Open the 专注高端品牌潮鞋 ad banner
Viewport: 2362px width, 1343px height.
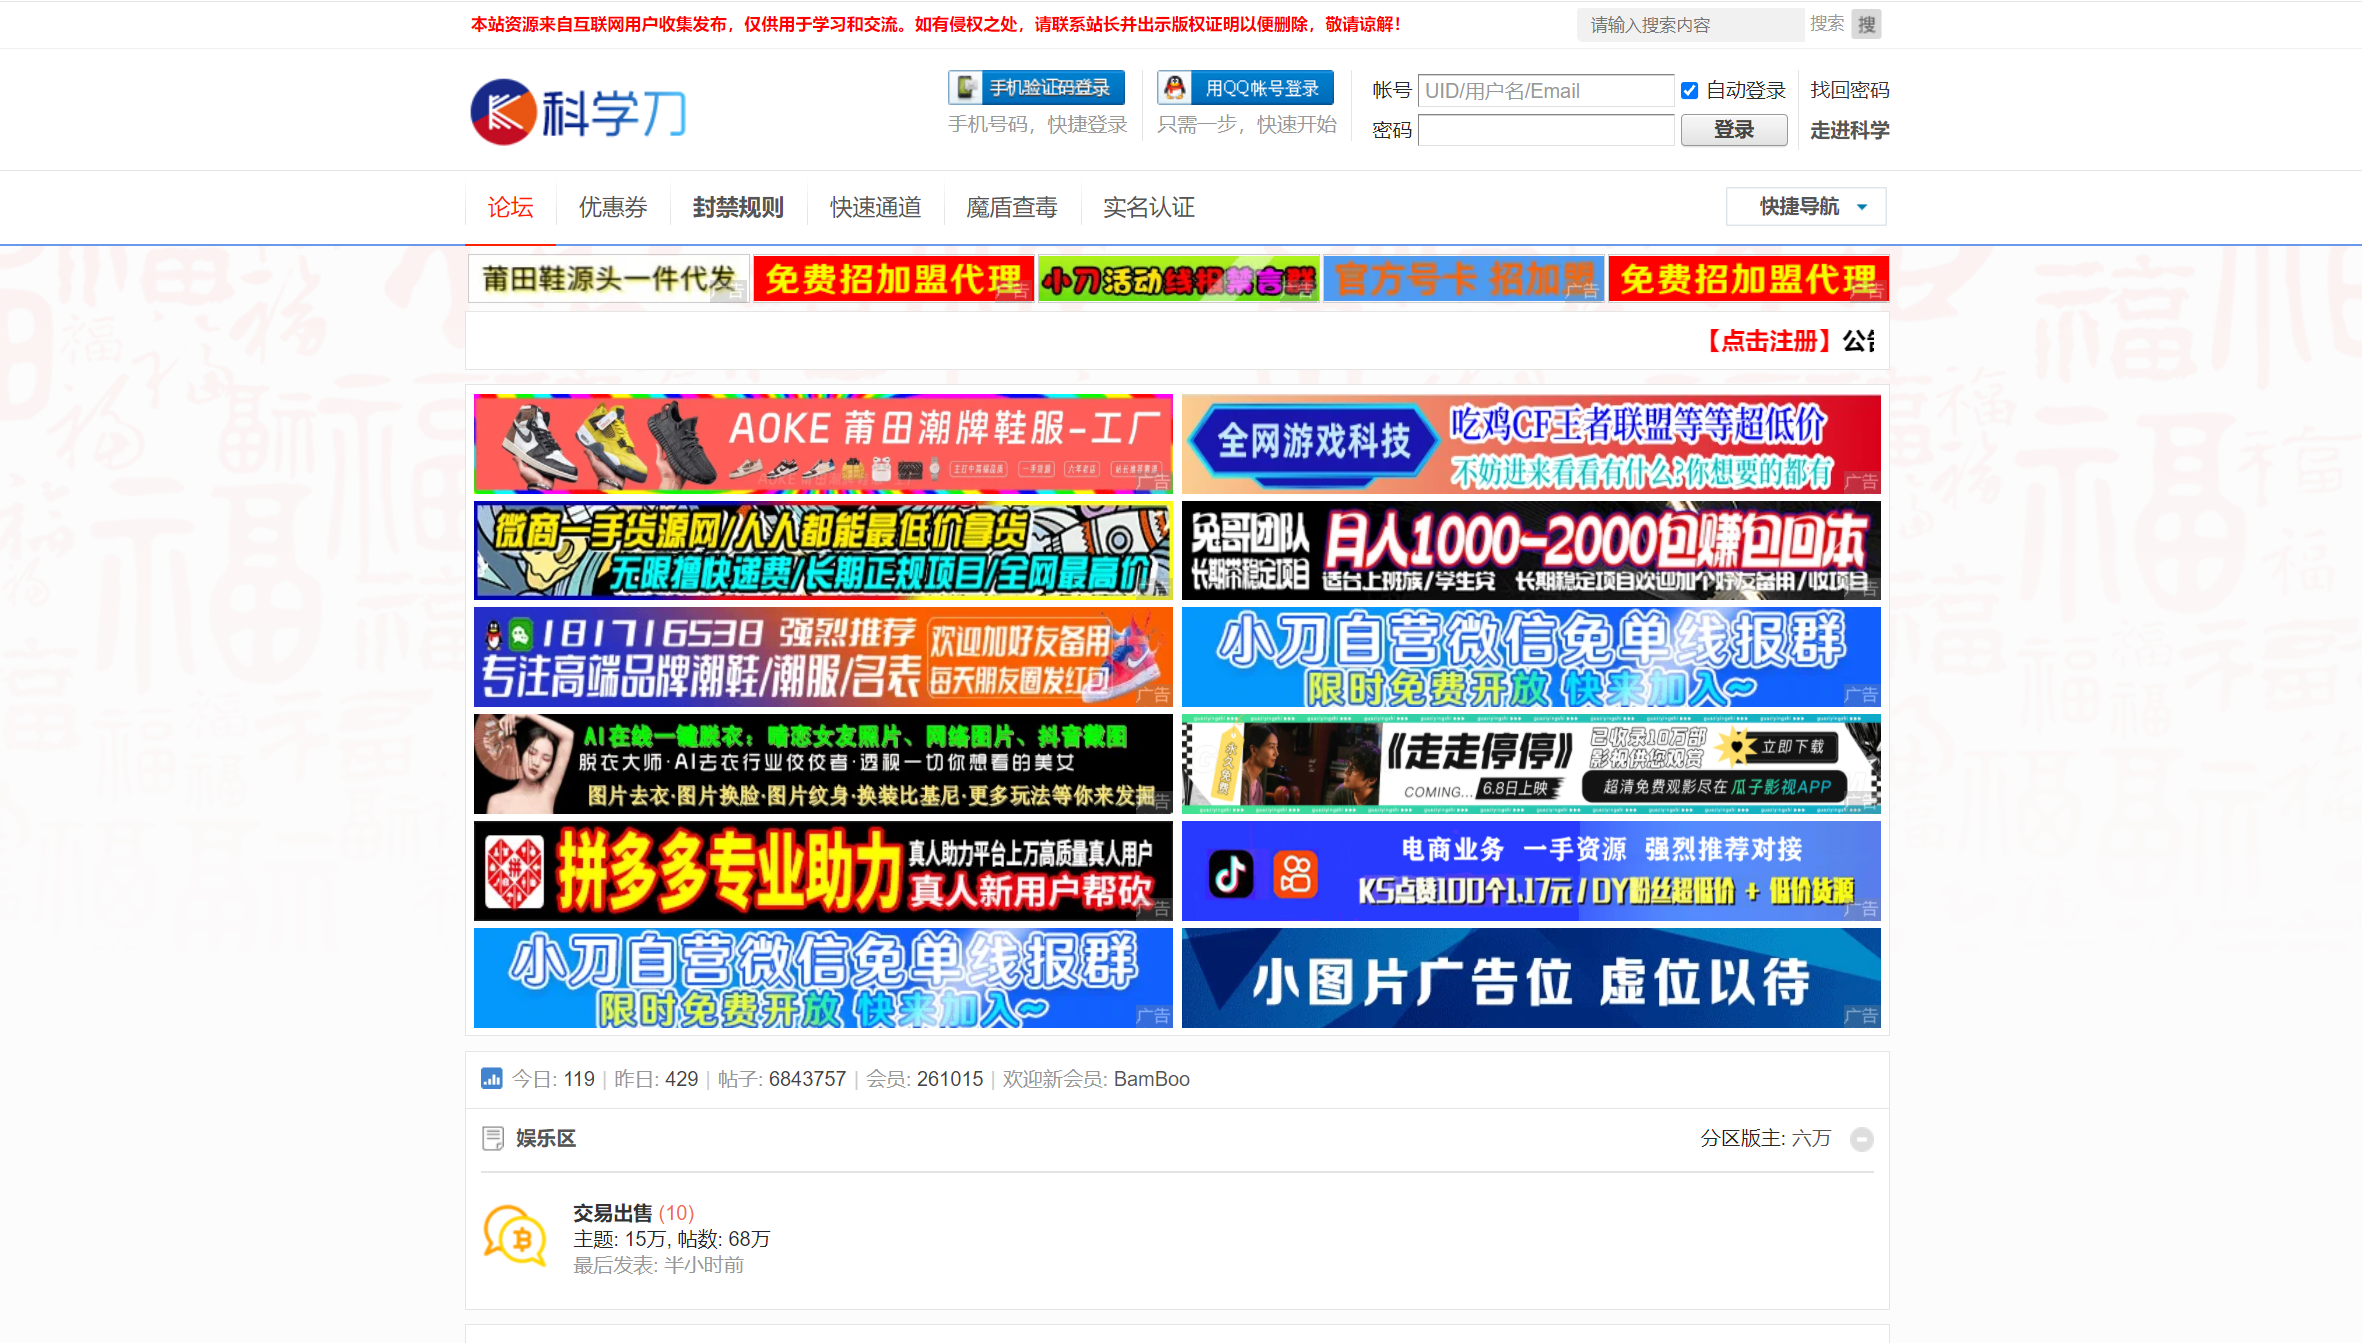pyautogui.click(x=823, y=657)
